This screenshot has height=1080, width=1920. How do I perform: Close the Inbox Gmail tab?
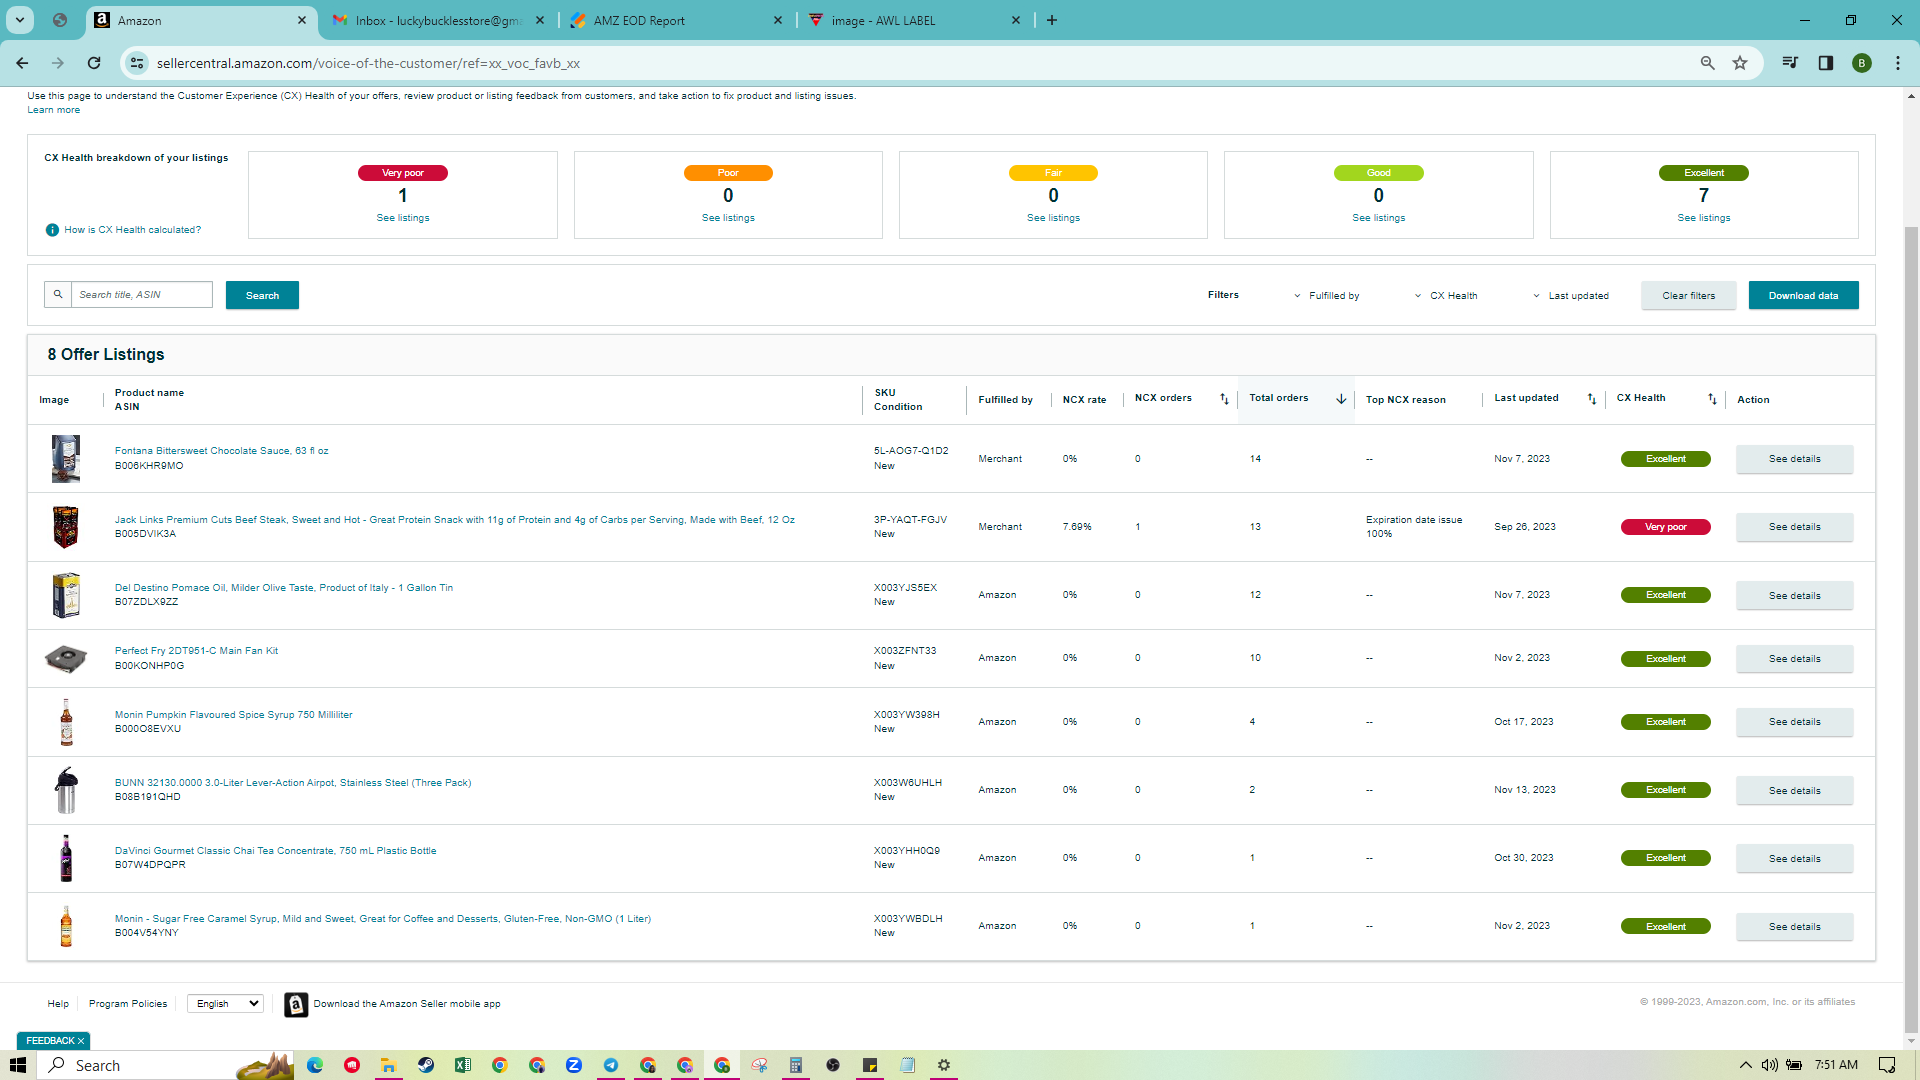540,20
